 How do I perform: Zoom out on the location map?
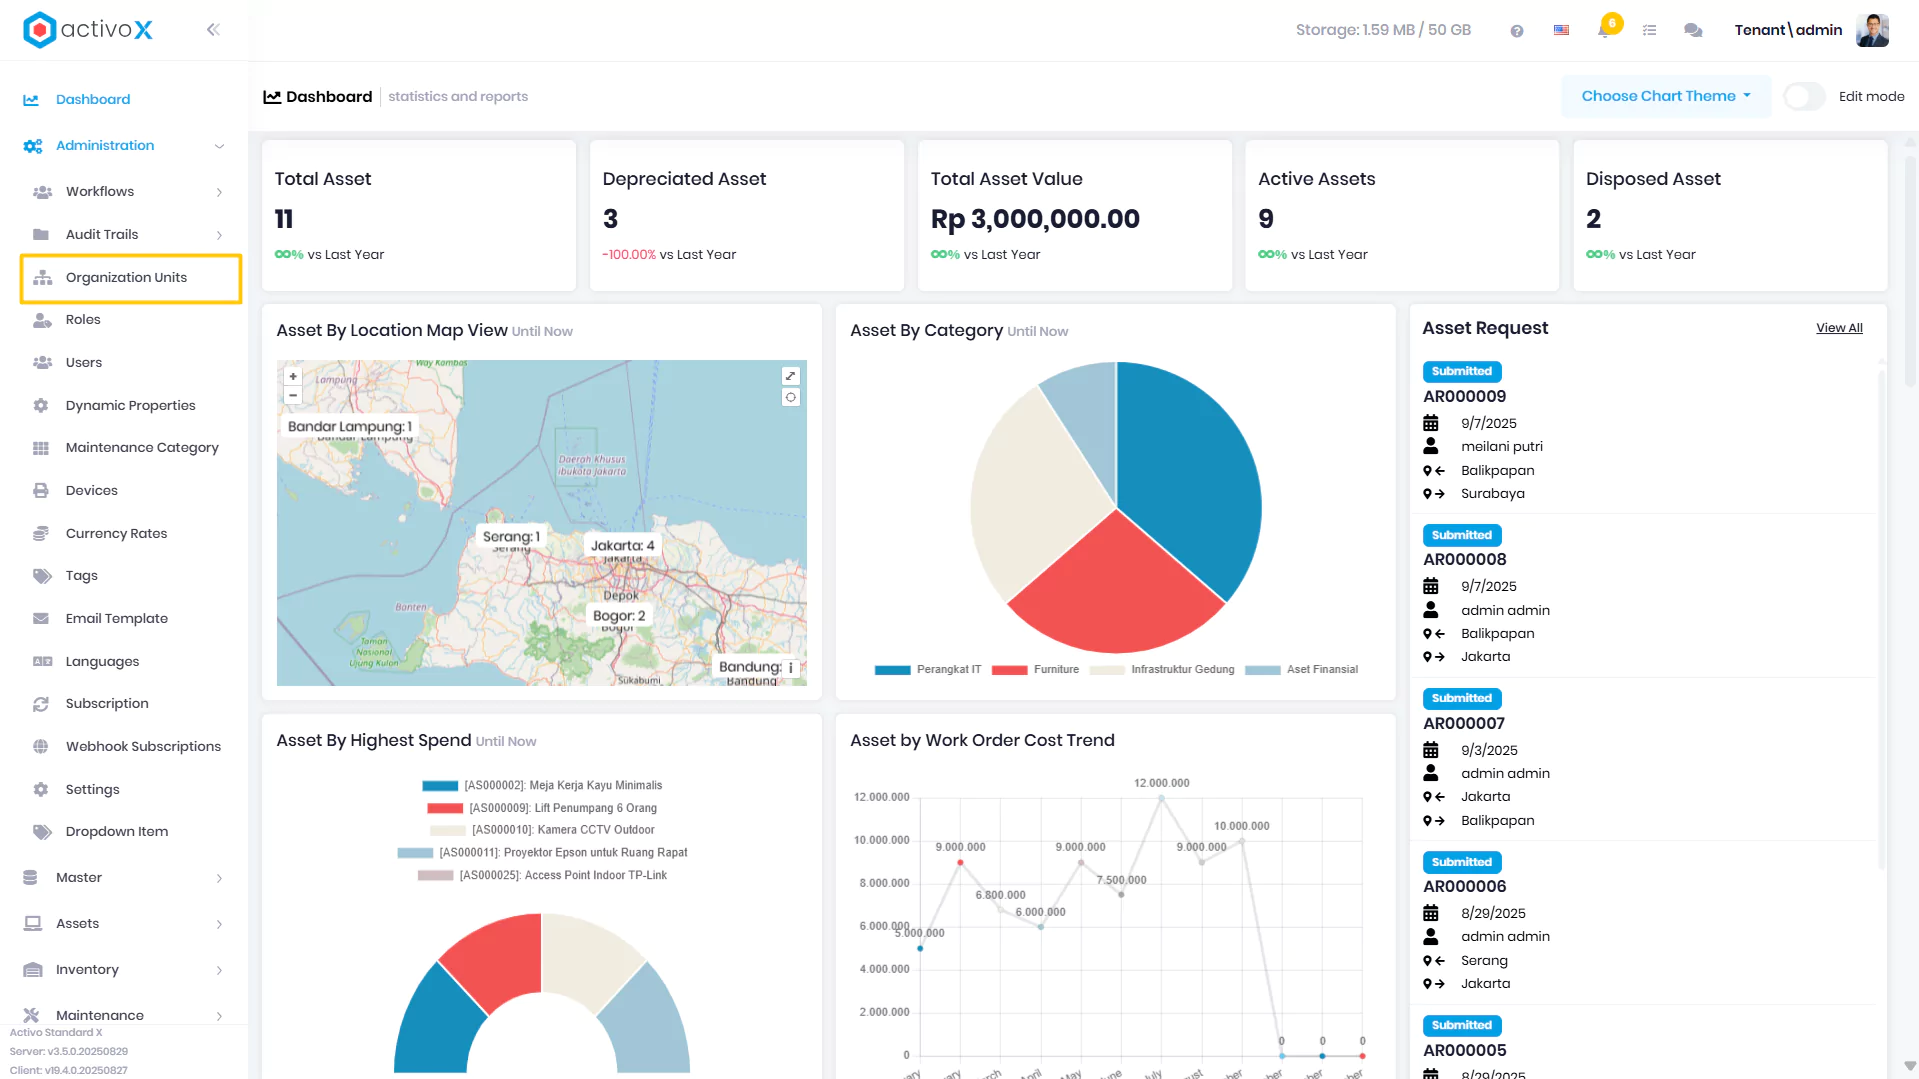293,396
